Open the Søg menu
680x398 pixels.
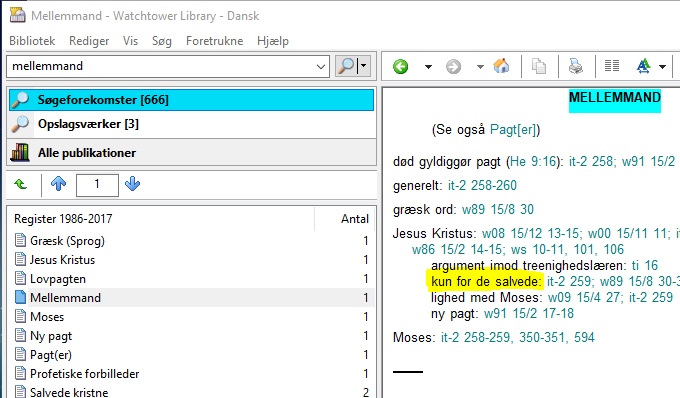click(x=162, y=41)
